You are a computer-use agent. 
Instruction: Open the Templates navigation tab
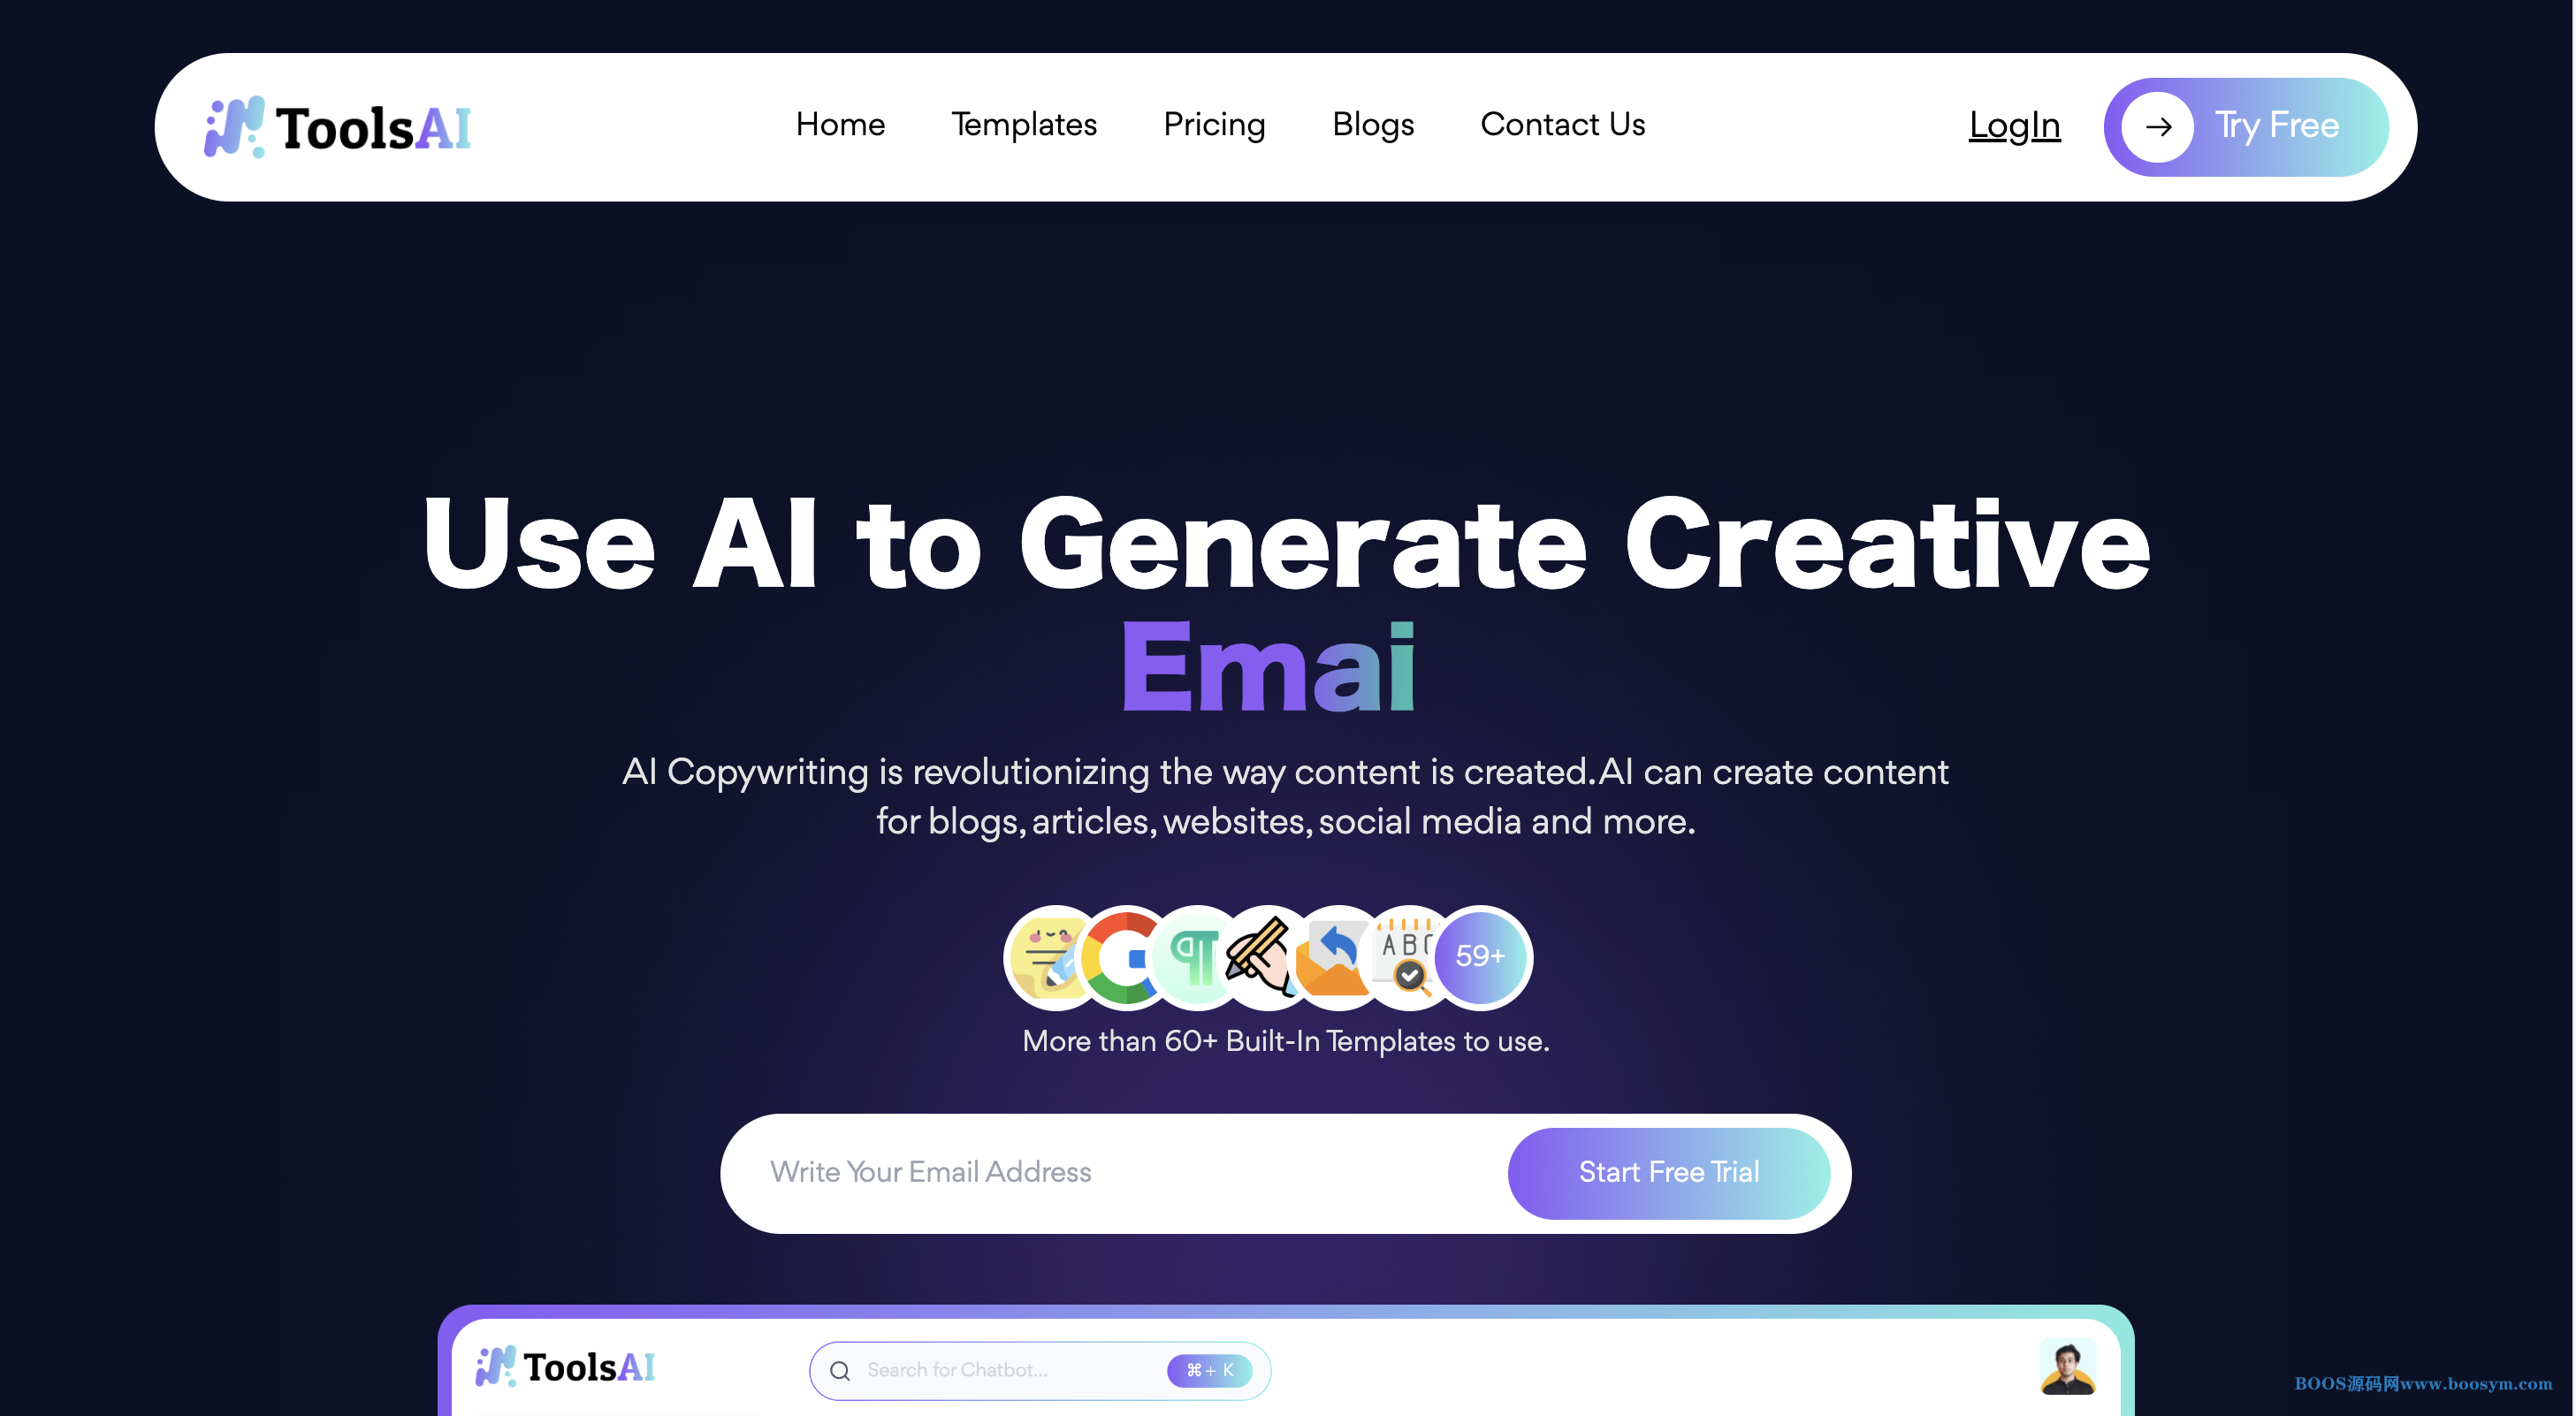1024,124
